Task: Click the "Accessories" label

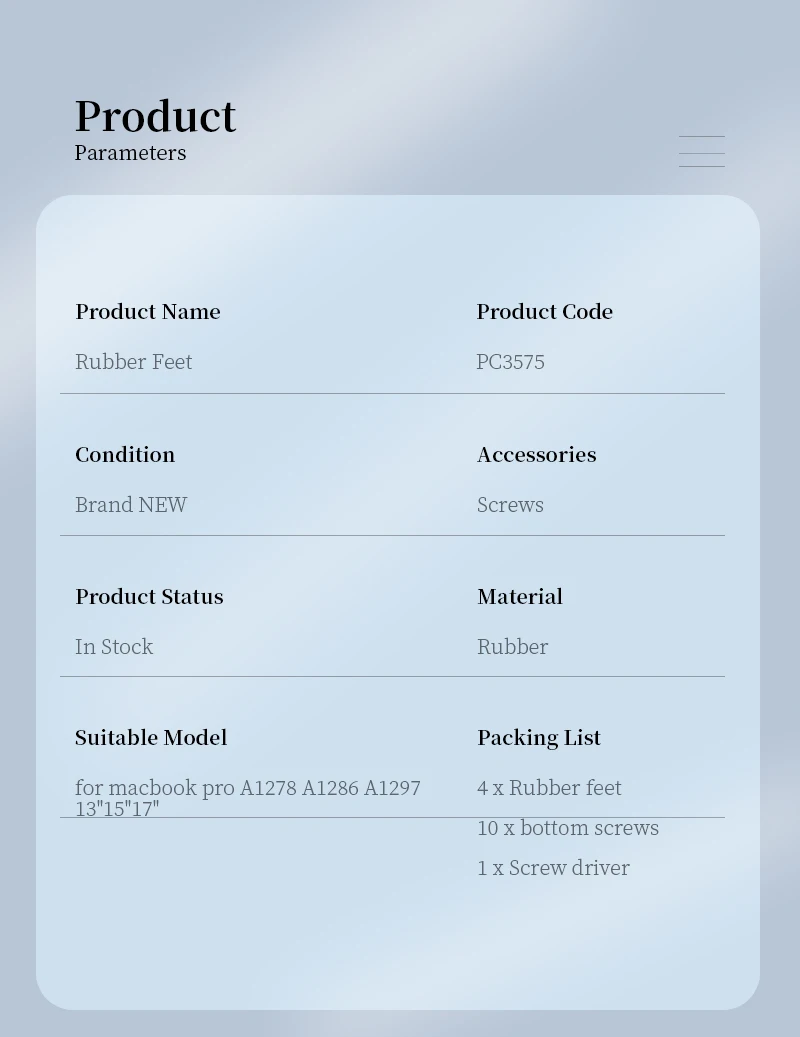Action: coord(536,455)
